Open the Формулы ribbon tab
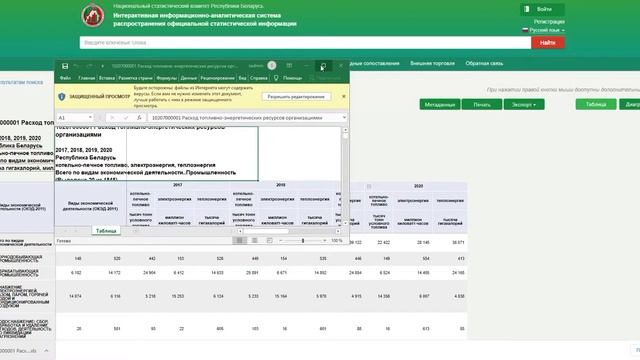The image size is (640, 360). pyautogui.click(x=167, y=78)
